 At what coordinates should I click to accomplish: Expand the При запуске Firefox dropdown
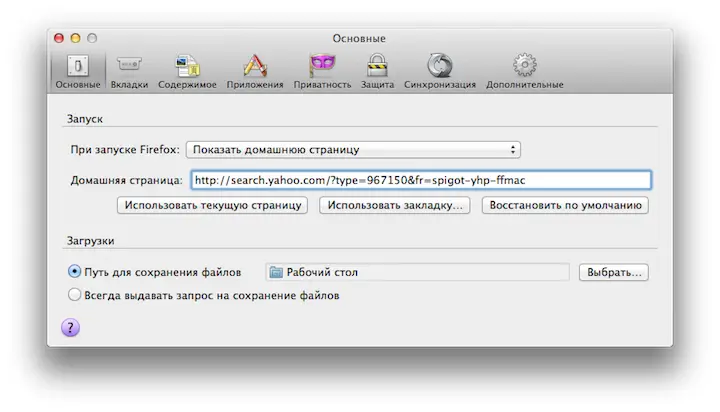click(x=354, y=150)
